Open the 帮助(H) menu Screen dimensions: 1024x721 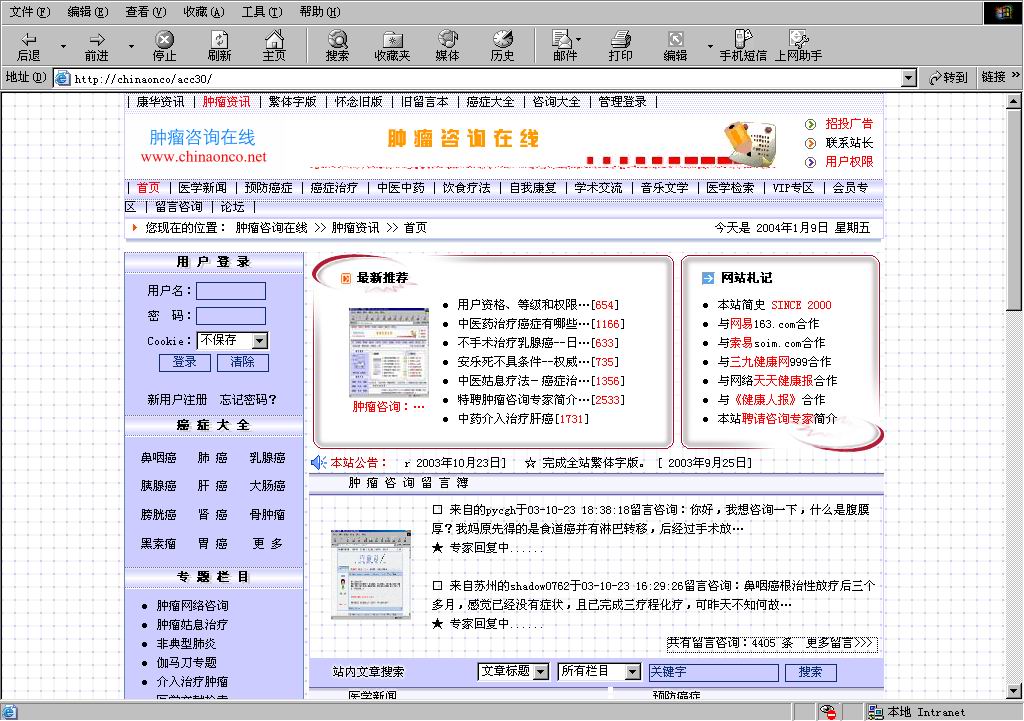(x=320, y=12)
